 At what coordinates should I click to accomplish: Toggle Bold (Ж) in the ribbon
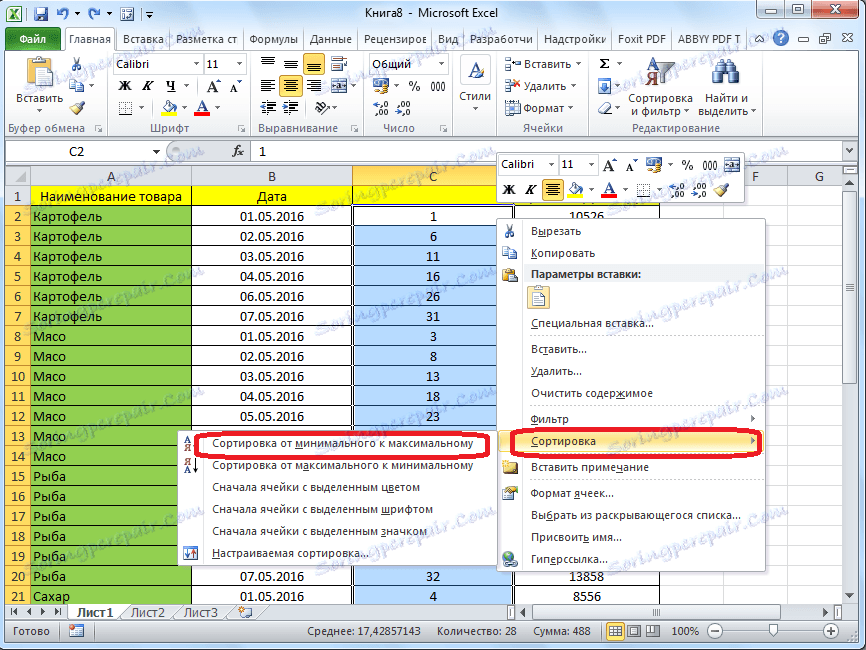[126, 86]
